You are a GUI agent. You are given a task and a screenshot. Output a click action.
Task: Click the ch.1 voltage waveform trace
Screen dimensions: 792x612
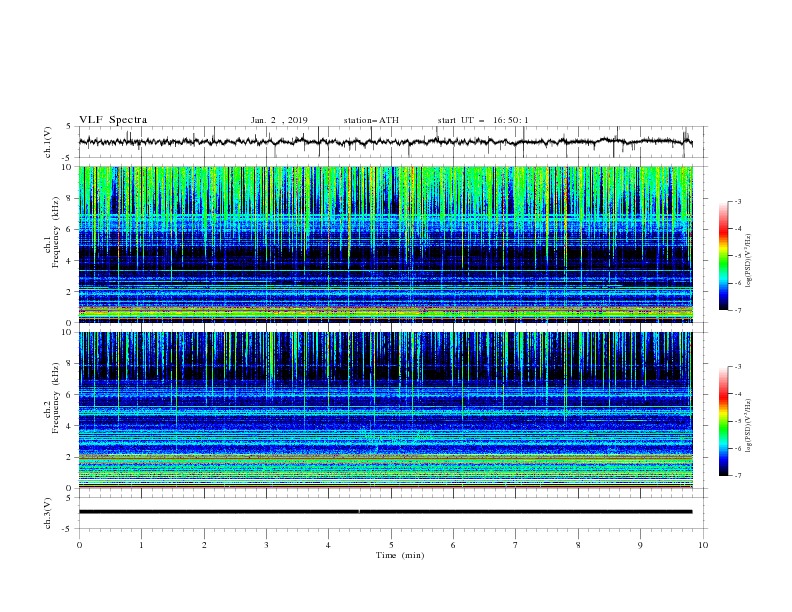pyautogui.click(x=385, y=141)
